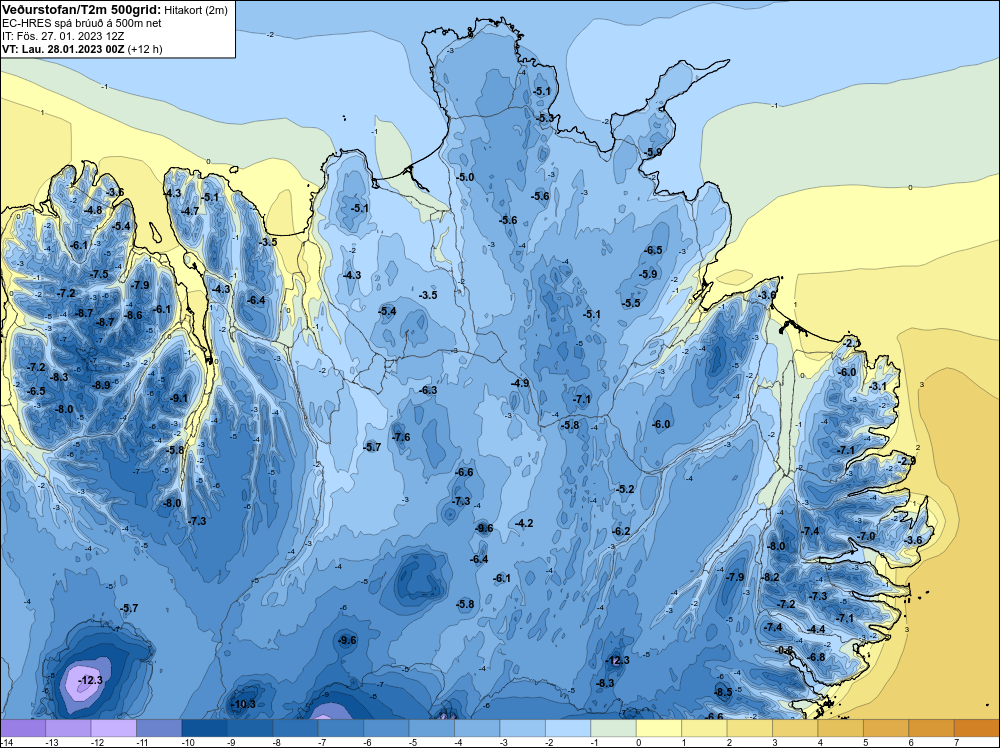The height and width of the screenshot is (748, 1000).
Task: Click the -8.5 temperature label
Action: [x=723, y=692]
